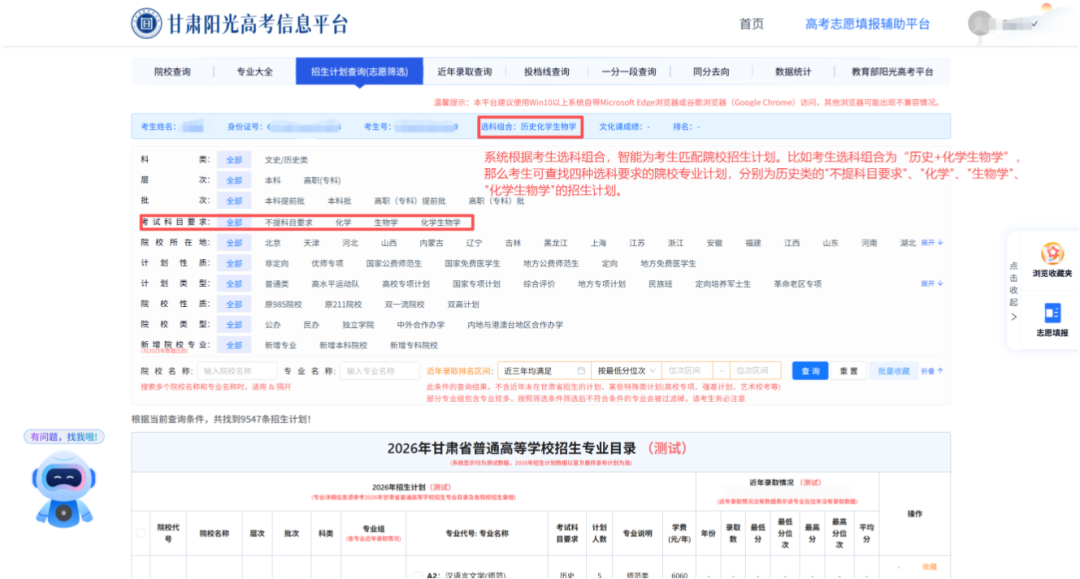The image size is (1080, 579).
Task: Select 招生计划查询(志愿筛选) tab
Action: click(x=359, y=72)
